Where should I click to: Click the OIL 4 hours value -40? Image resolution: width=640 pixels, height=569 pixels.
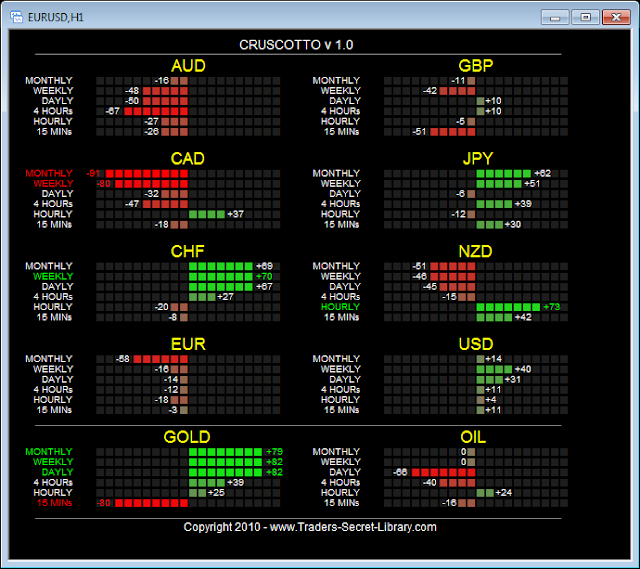coord(429,482)
